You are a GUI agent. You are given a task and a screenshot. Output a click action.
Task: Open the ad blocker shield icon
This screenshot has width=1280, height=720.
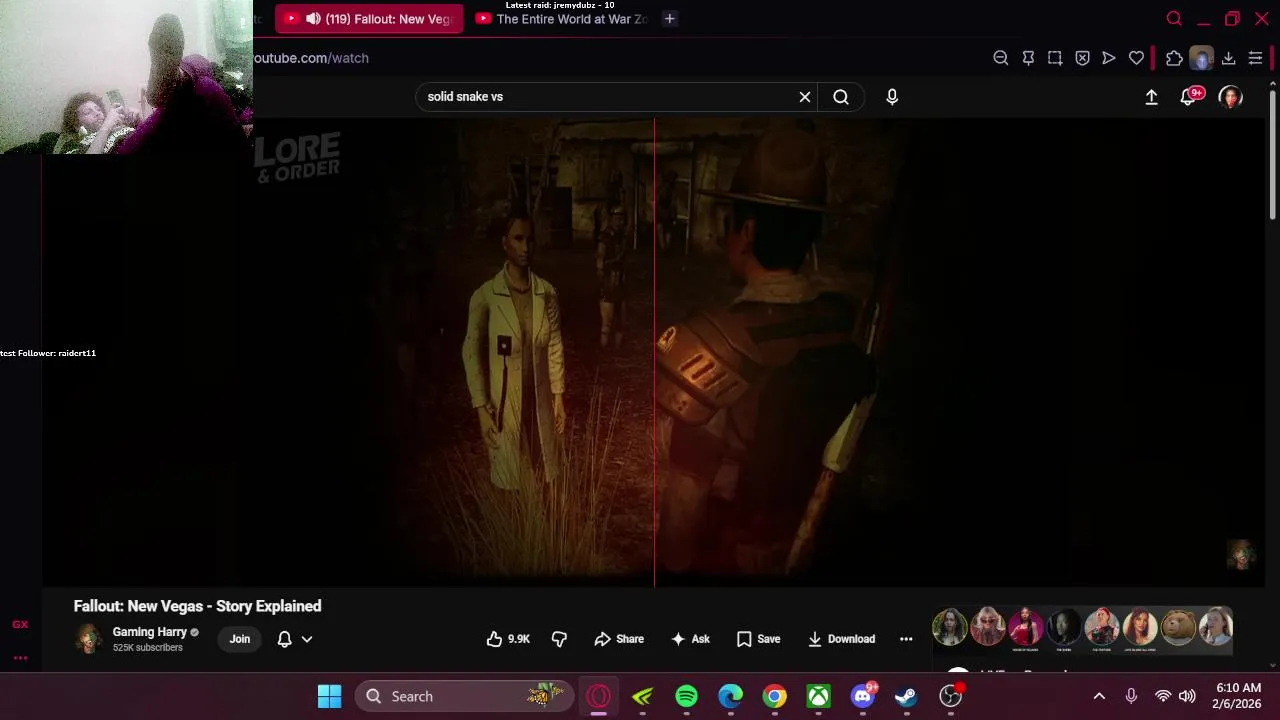pos(1082,58)
